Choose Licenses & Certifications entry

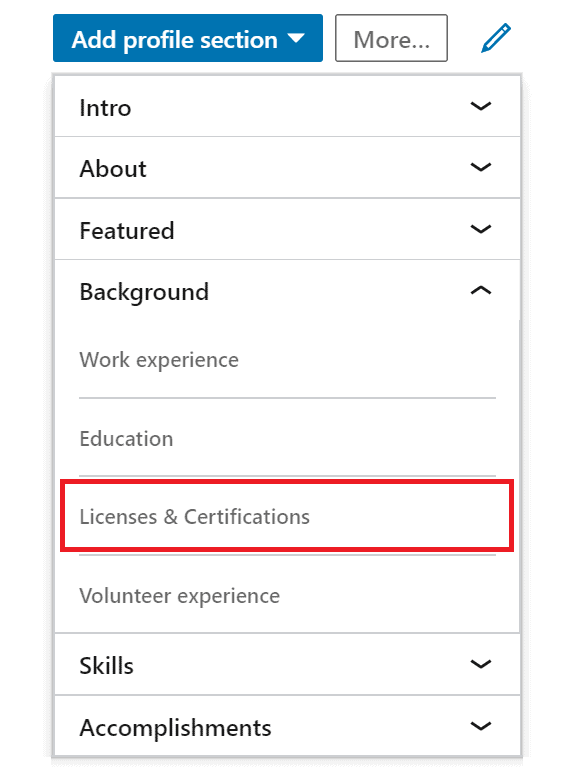(287, 516)
